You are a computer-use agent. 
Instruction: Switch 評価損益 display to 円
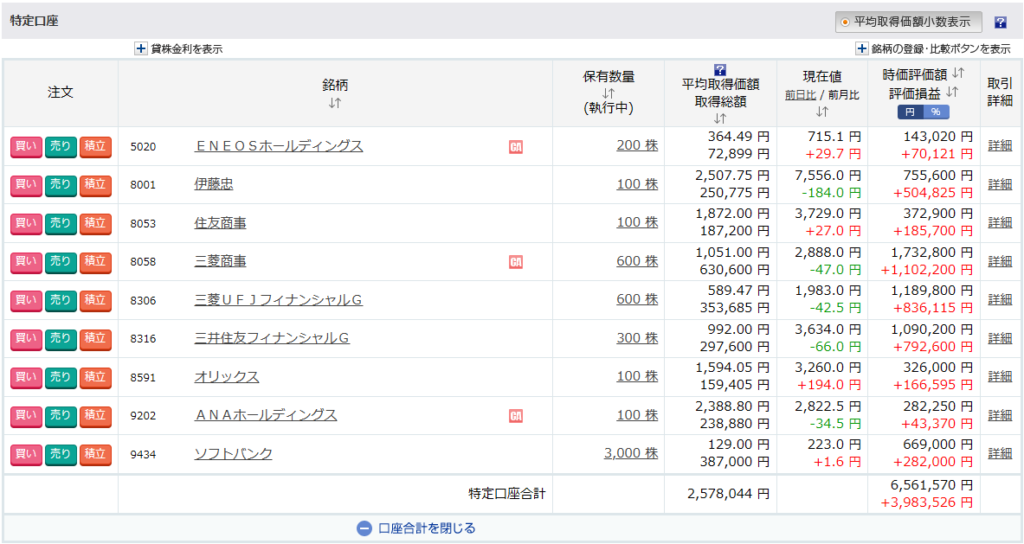(x=910, y=112)
